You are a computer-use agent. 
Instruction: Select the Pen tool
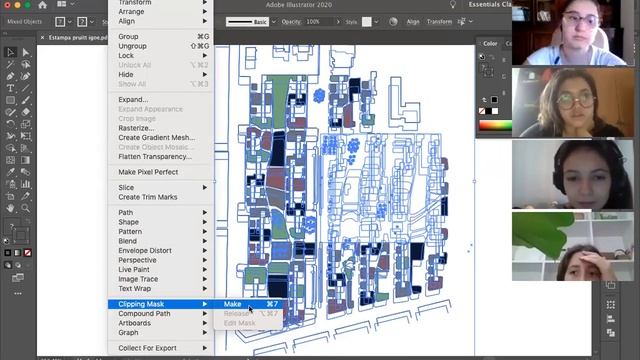[x=10, y=76]
